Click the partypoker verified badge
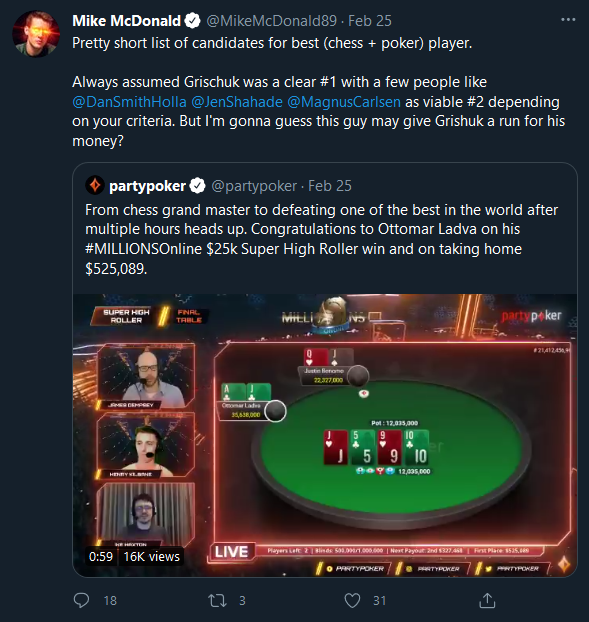 (198, 186)
